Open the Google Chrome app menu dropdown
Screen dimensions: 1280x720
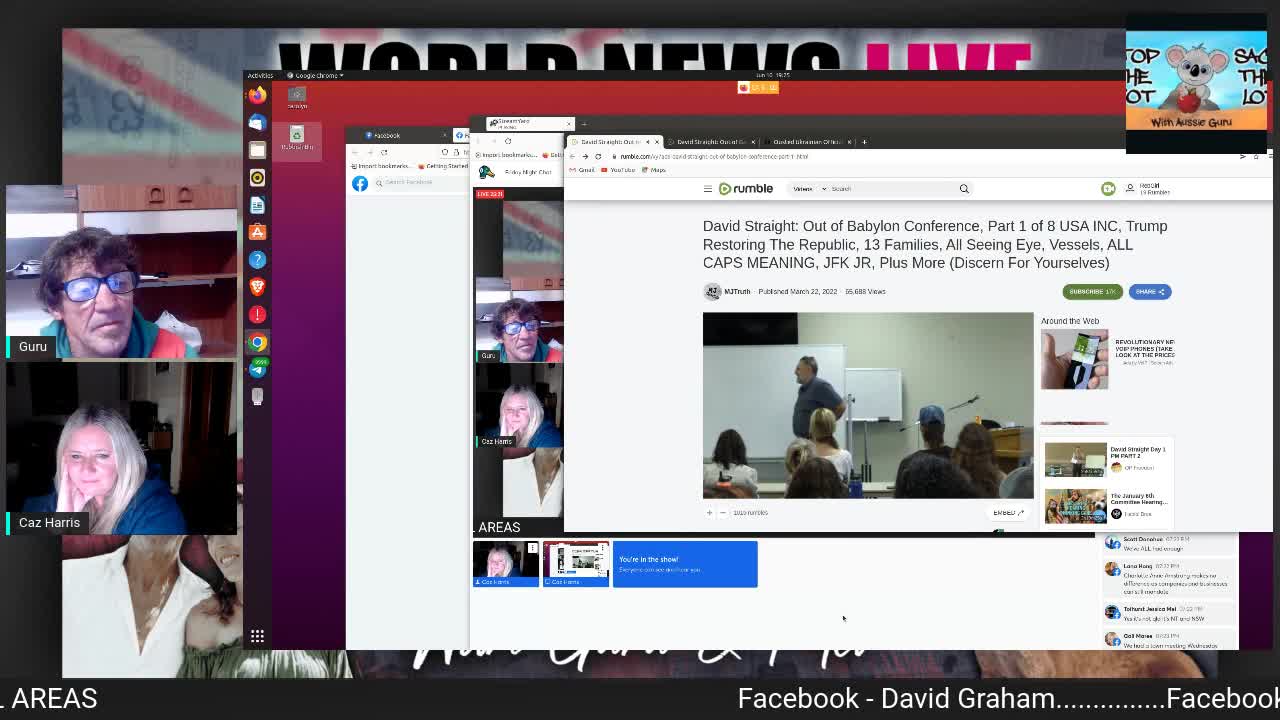pos(316,75)
